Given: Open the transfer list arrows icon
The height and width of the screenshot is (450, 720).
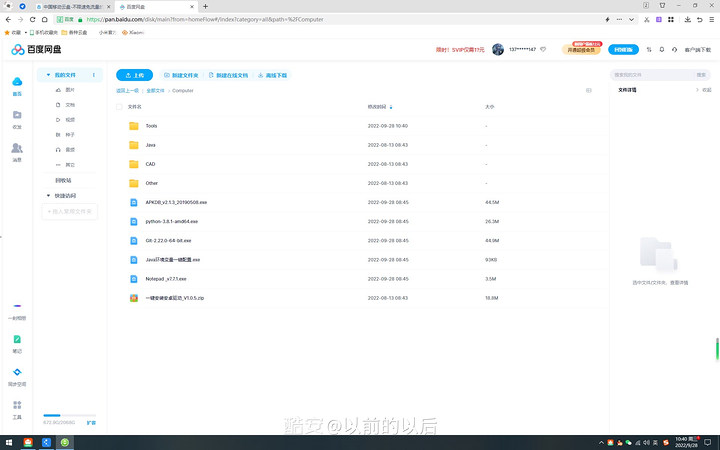Looking at the screenshot, I should (x=649, y=50).
